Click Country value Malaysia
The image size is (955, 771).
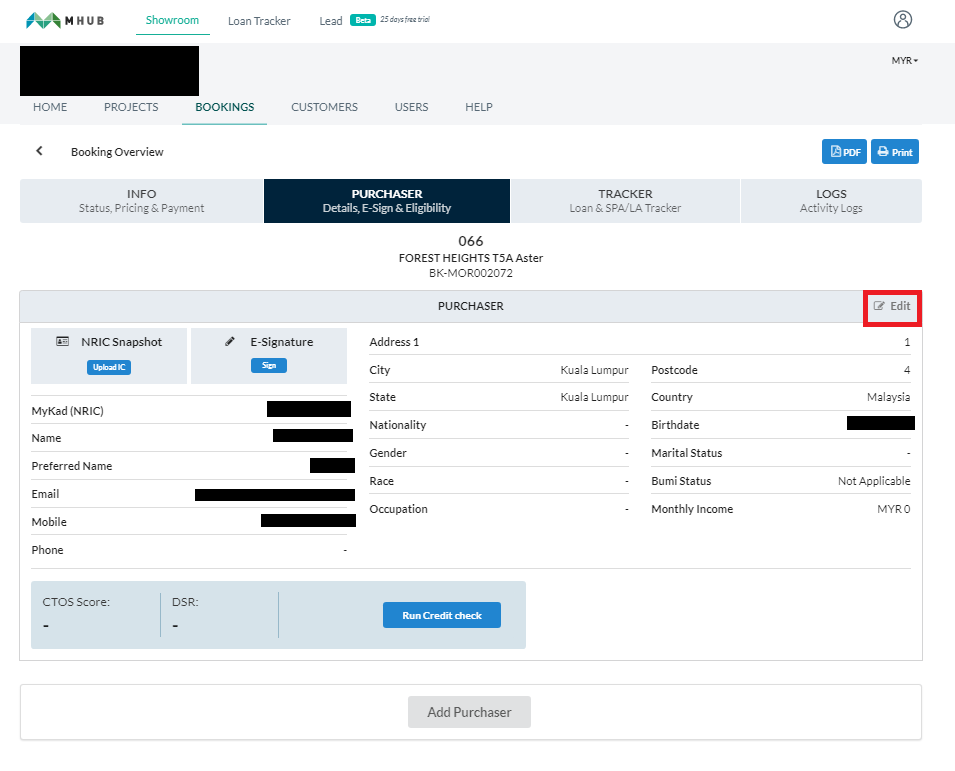point(889,397)
